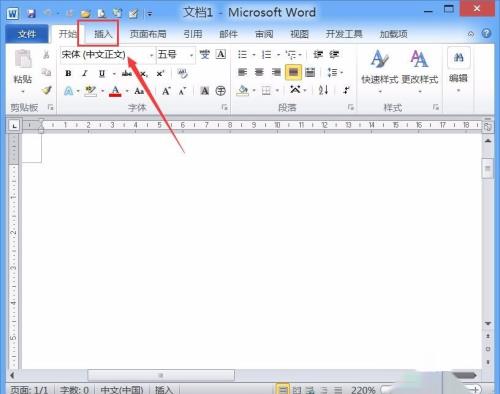
Task: Click the Save icon in quick access toolbar
Action: pos(31,14)
